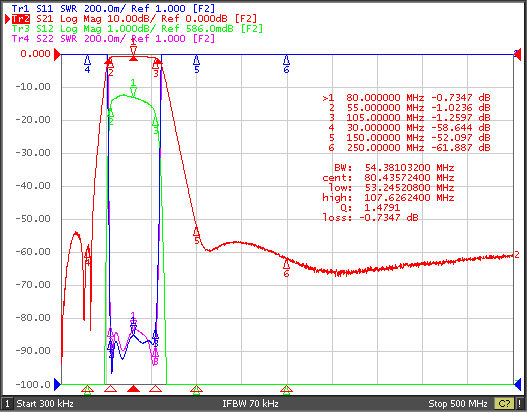Click green marker 2 on the S12 trace
527x413 pixels.
pos(111,117)
